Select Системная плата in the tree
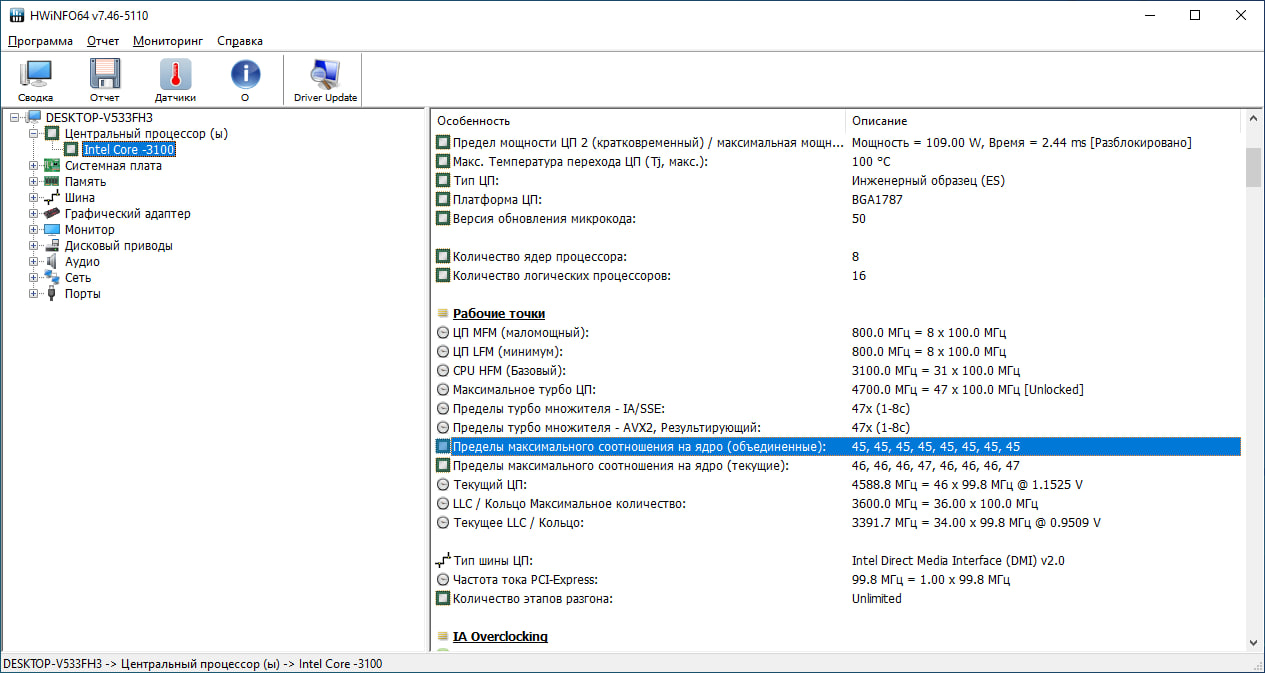Viewport: 1265px width, 673px height. 113,166
